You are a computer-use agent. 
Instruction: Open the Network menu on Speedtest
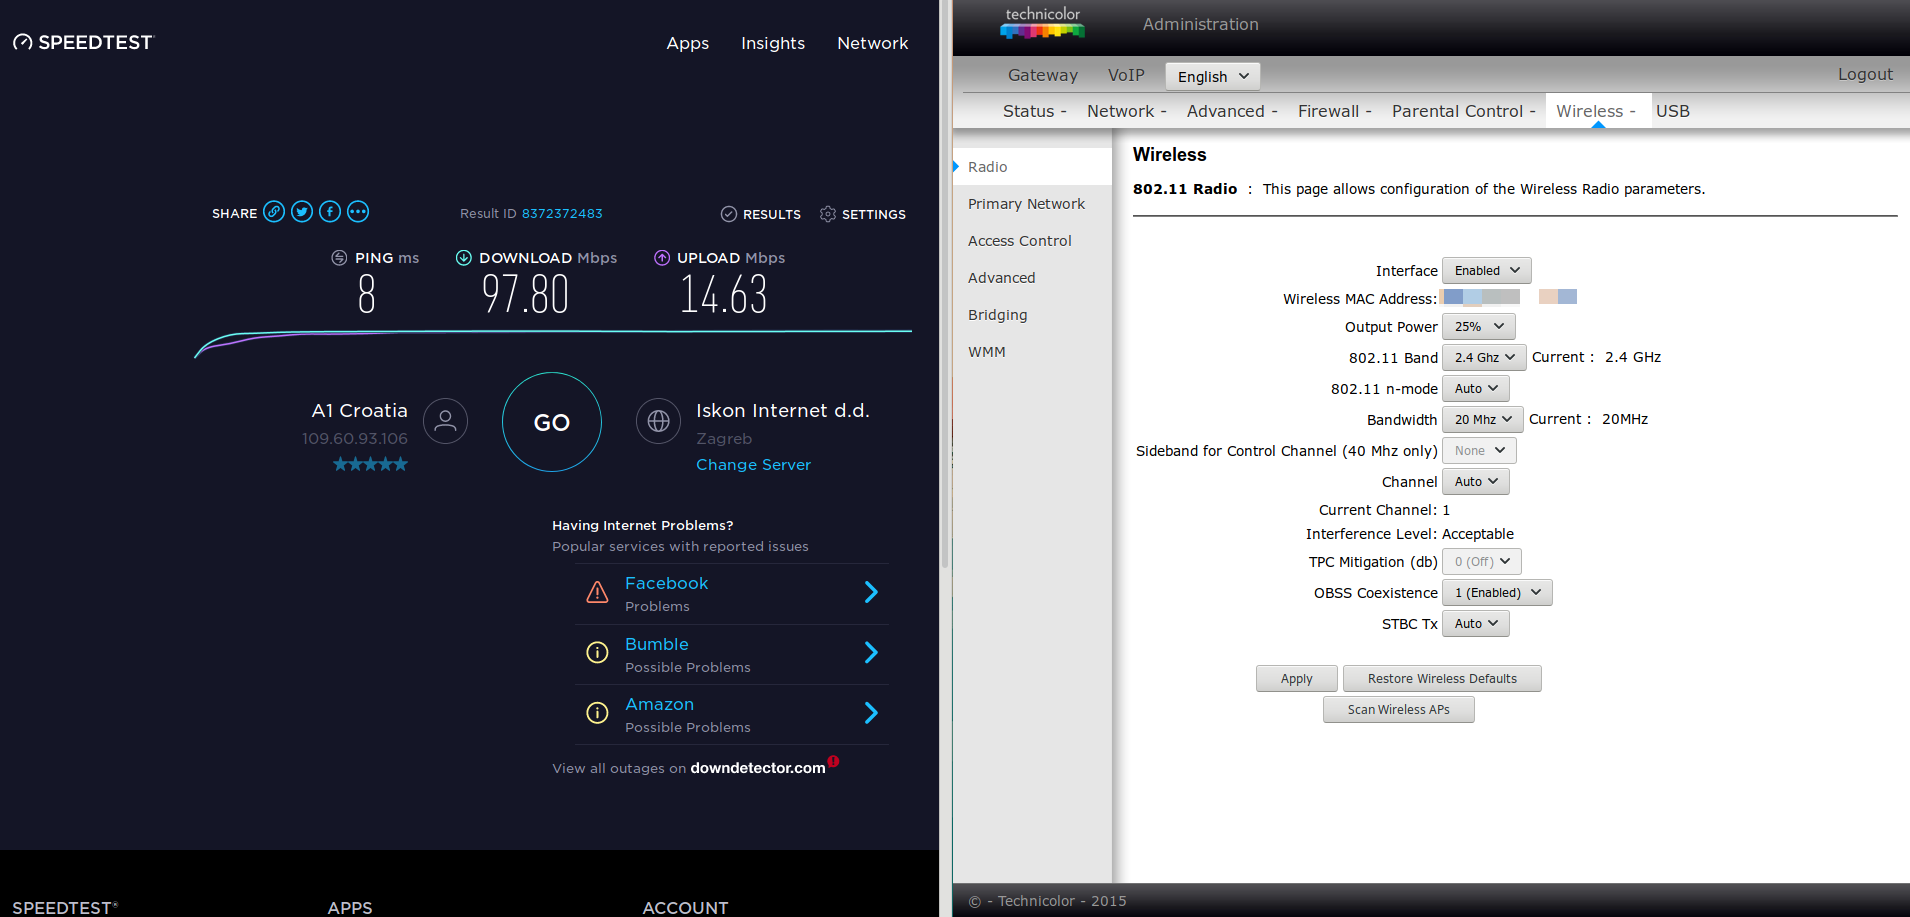tap(873, 43)
